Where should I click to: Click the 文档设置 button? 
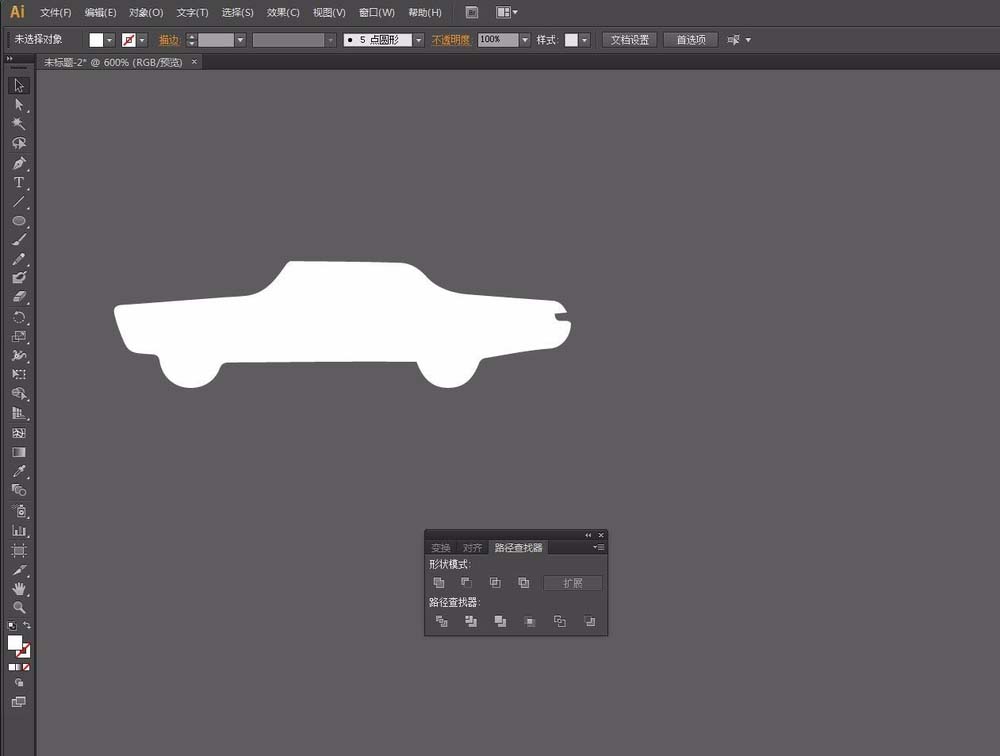click(x=629, y=40)
